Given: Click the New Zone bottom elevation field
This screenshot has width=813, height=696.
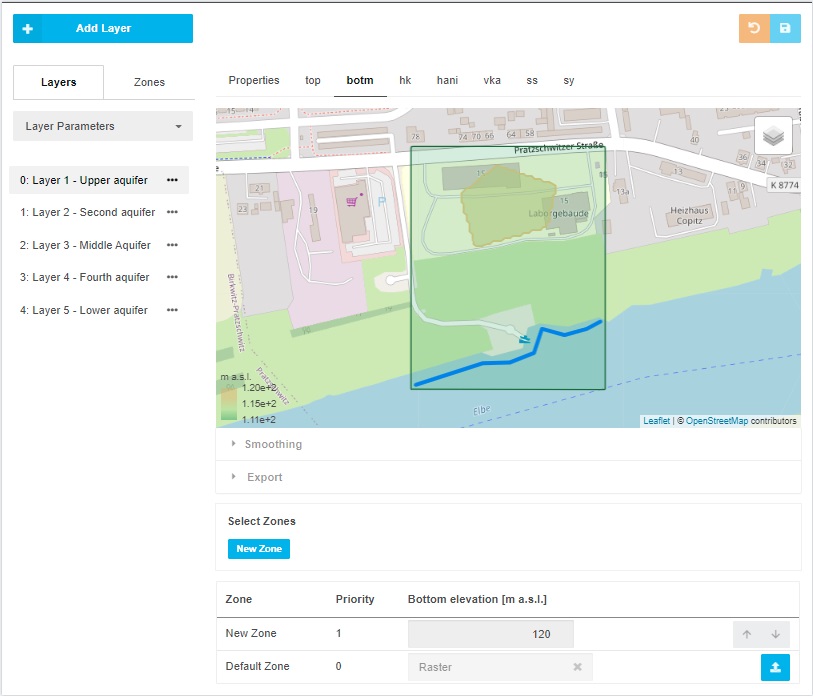Looking at the screenshot, I should point(490,634).
